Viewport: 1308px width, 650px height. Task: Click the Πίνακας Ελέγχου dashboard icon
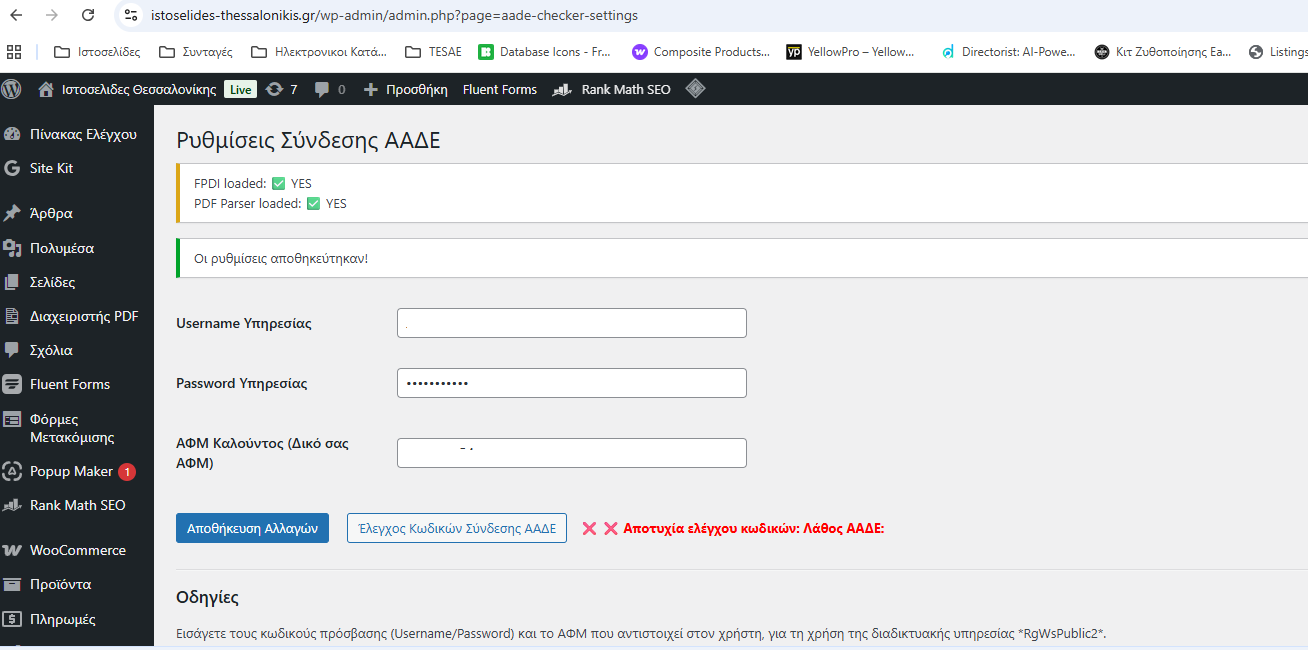click(x=12, y=134)
